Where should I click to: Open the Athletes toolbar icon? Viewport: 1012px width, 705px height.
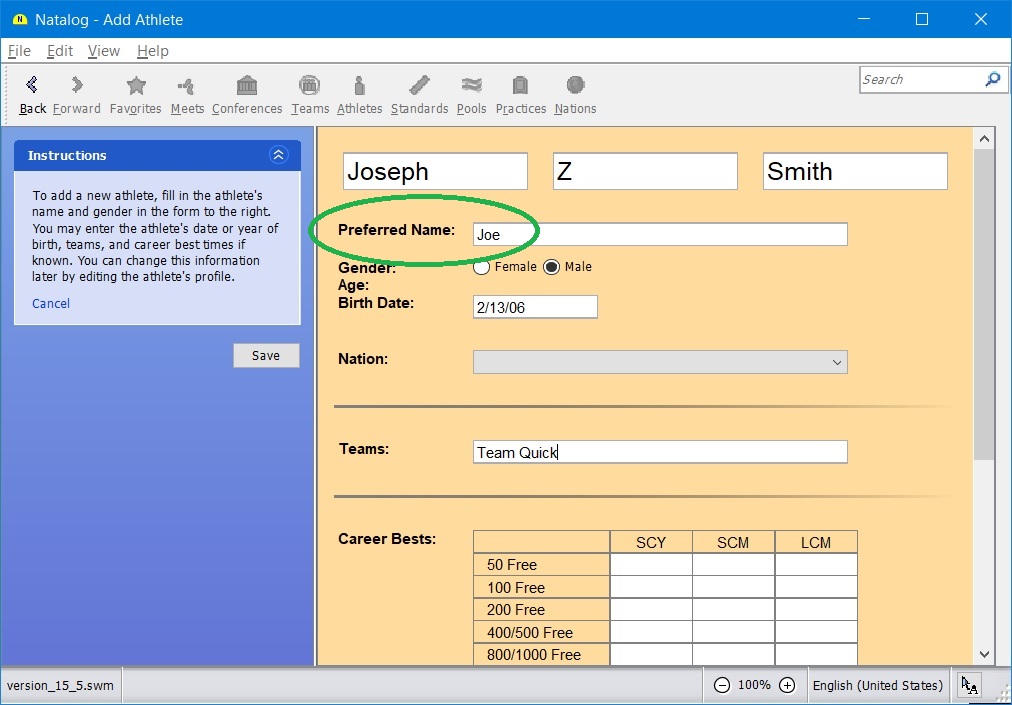click(359, 86)
